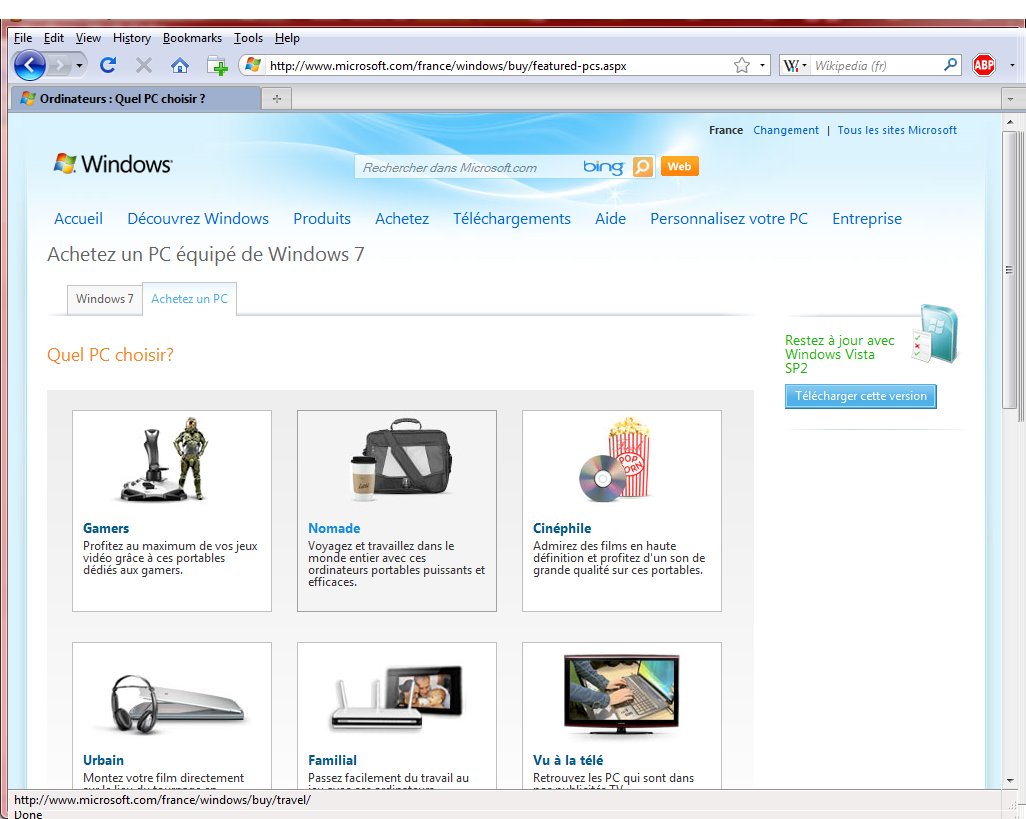Open the Tools menu
This screenshot has height=819, width=1026.
click(x=249, y=38)
